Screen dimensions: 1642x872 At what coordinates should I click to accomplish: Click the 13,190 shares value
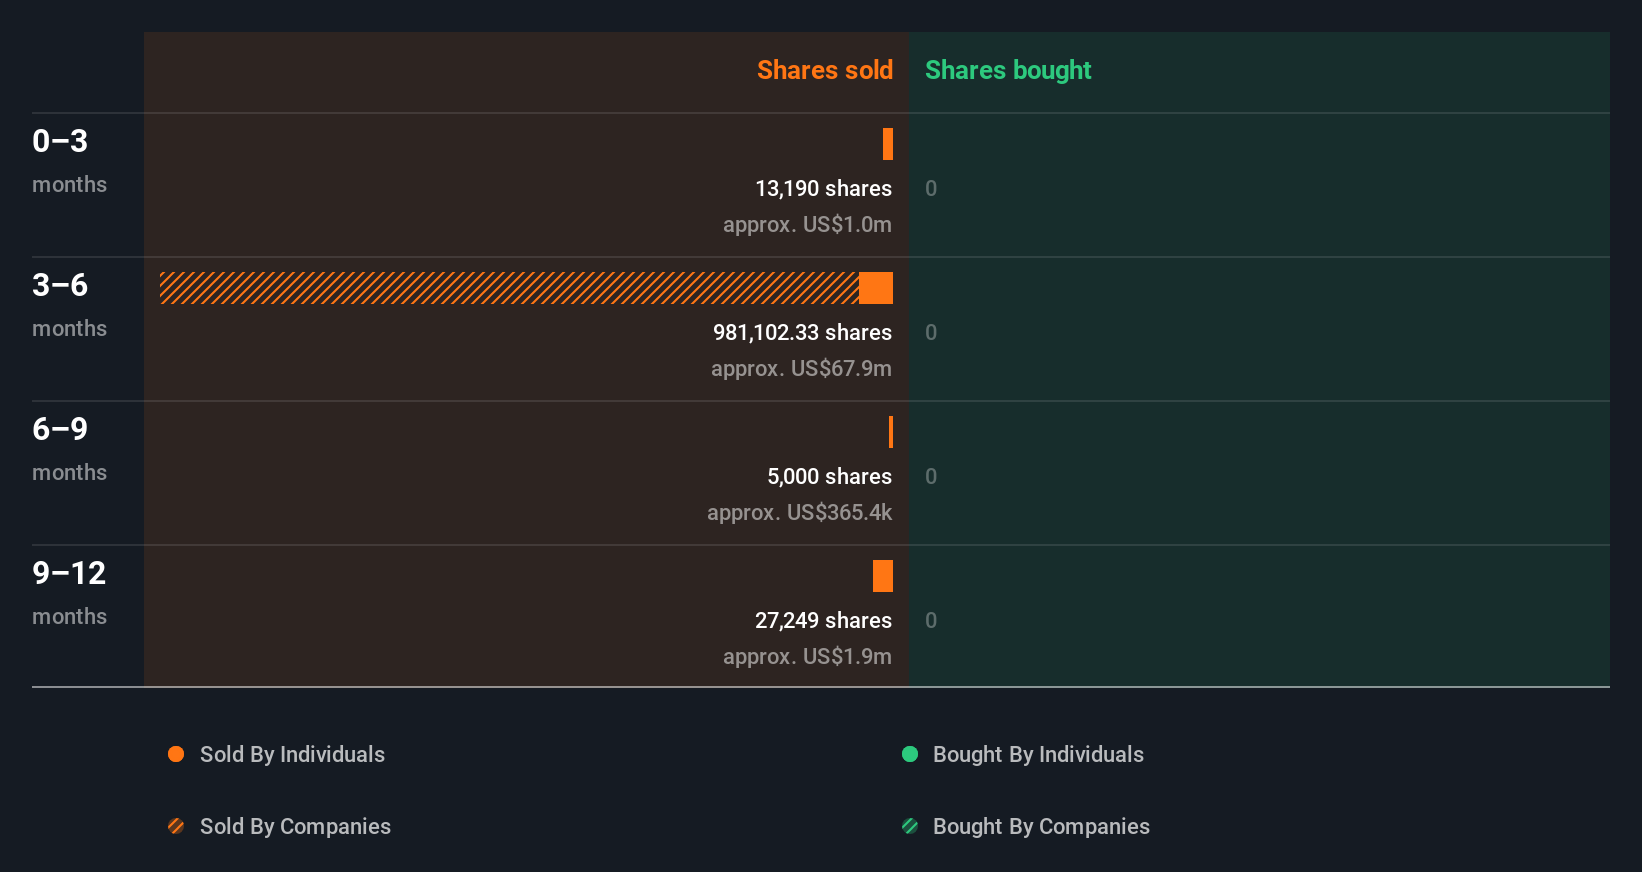[x=823, y=188]
